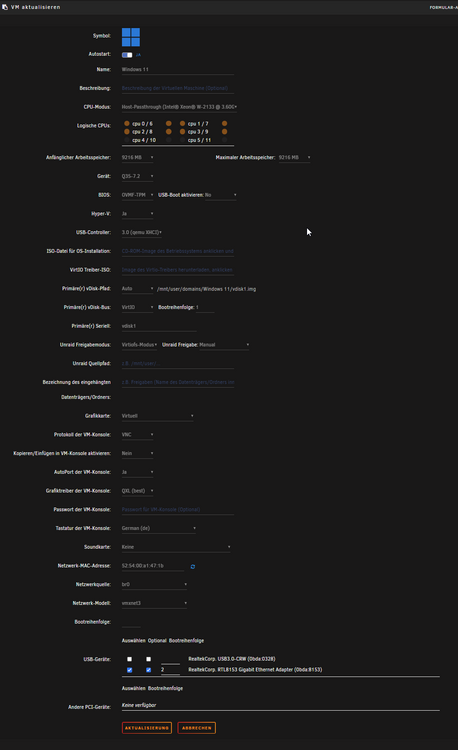This screenshot has height=750, width=458.
Task: Click the vDisk Bootreihenfolge field showing 1
Action: point(205,307)
